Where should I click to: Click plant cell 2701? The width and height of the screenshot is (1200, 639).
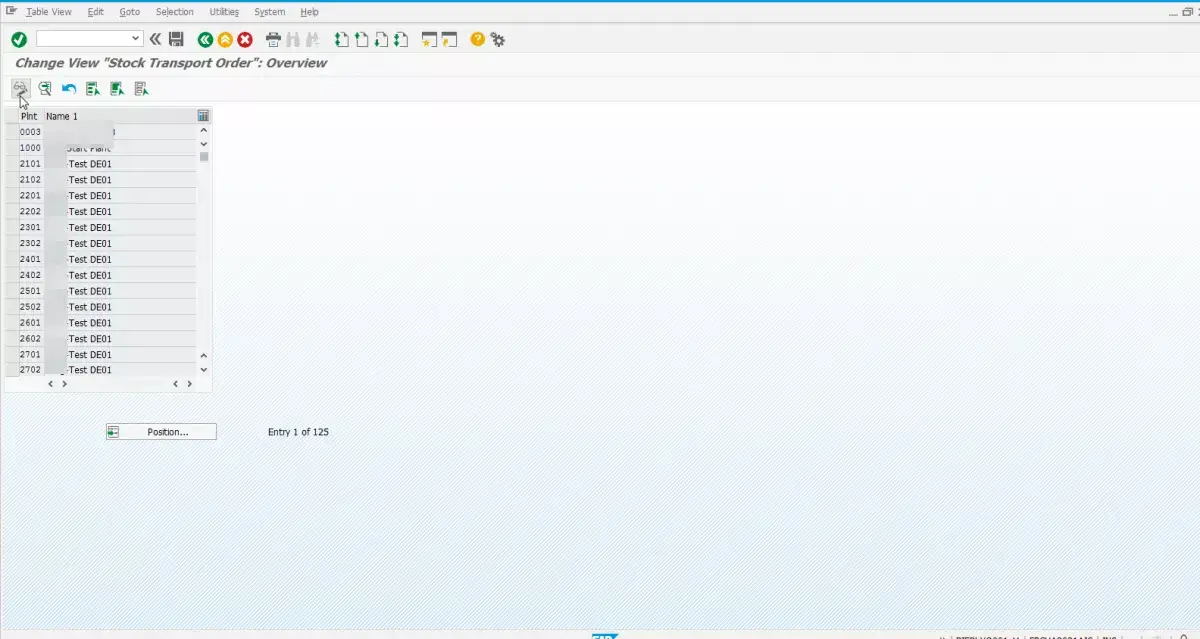click(x=31, y=355)
